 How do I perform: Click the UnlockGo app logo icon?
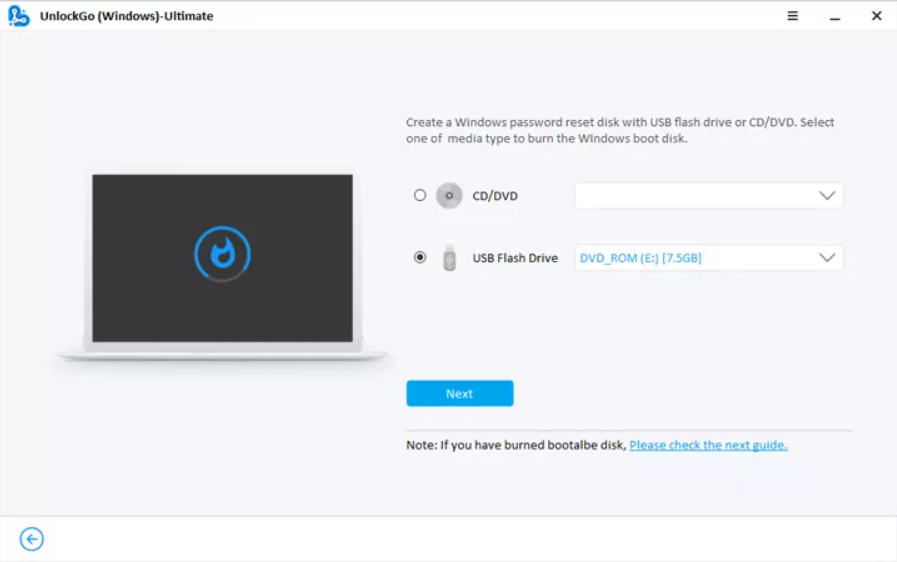point(18,16)
